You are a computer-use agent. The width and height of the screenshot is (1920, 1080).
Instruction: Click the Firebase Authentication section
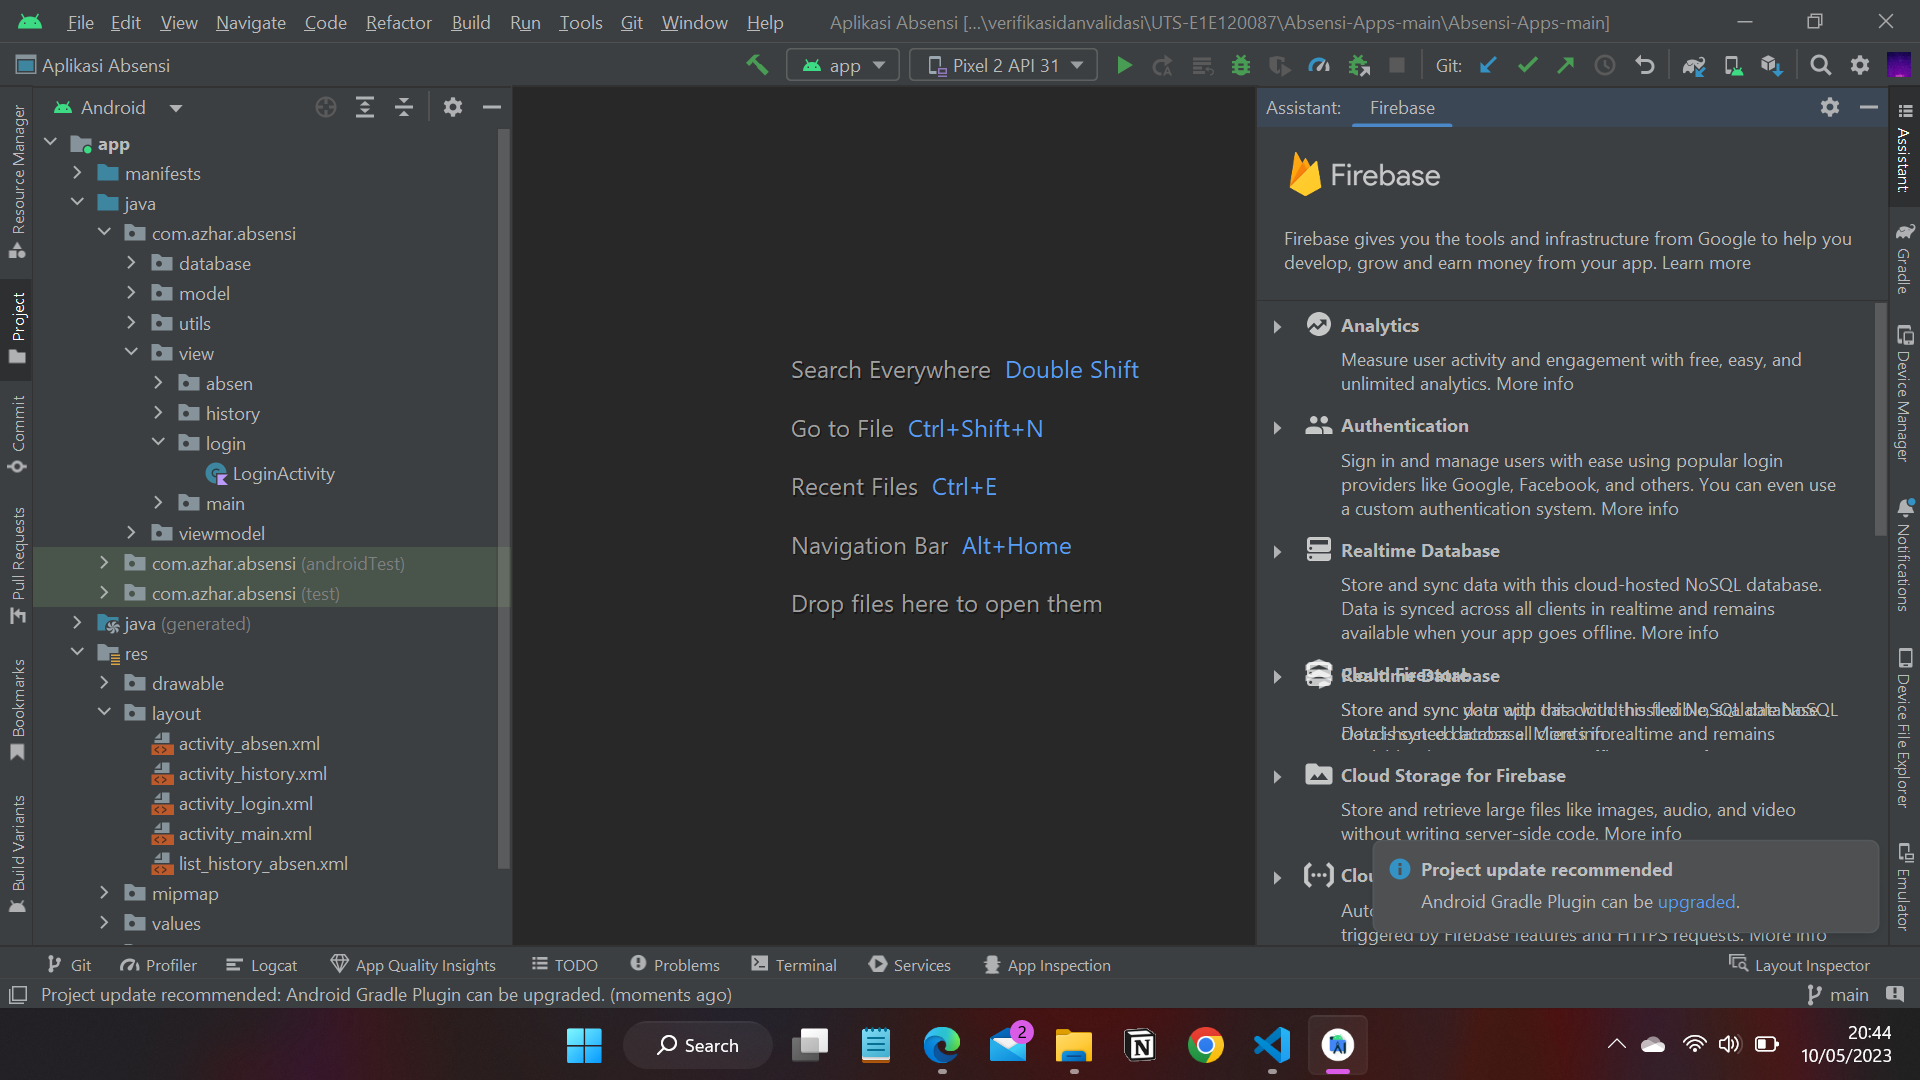(1404, 425)
